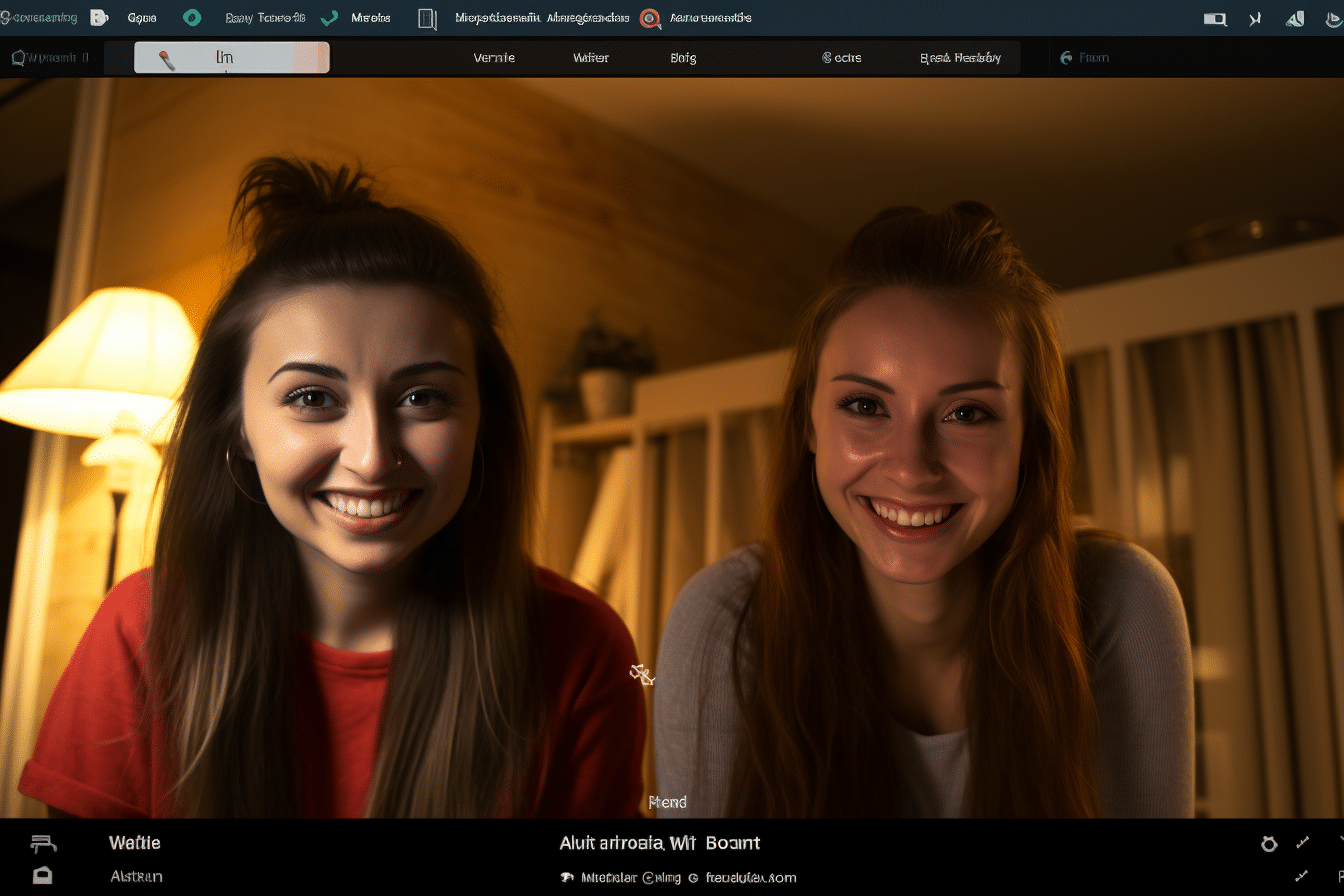Click the document page icon in top bar
This screenshot has width=1344, height=896.
coord(428,18)
